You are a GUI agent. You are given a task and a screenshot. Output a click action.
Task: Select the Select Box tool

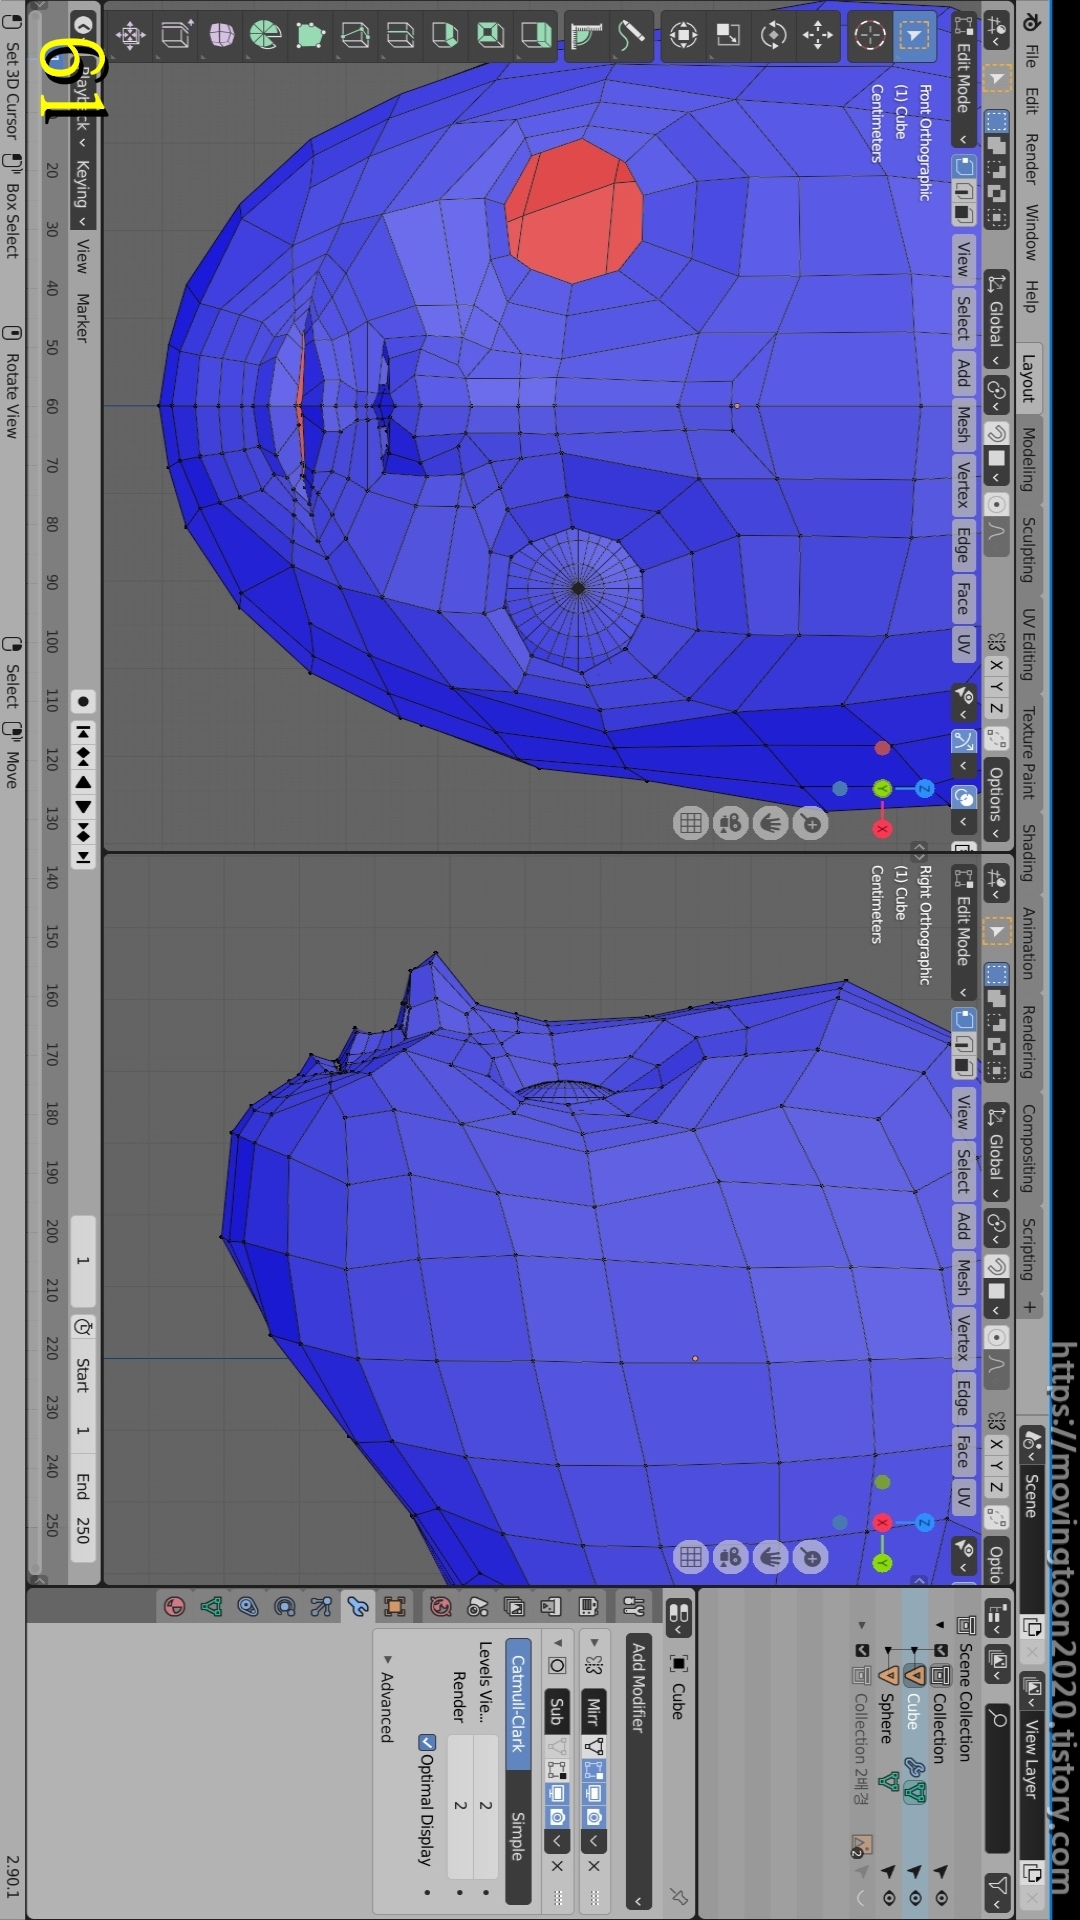coord(913,36)
